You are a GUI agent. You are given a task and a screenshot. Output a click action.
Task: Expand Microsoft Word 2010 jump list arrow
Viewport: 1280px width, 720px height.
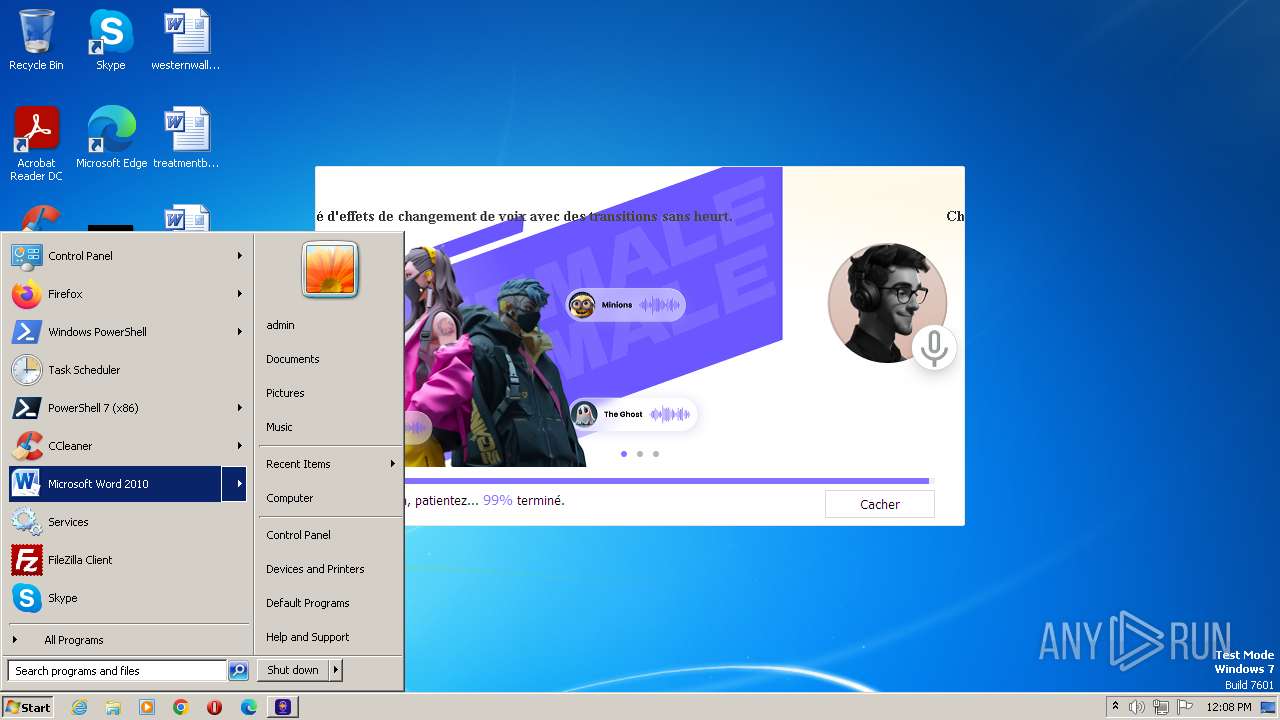pos(235,484)
